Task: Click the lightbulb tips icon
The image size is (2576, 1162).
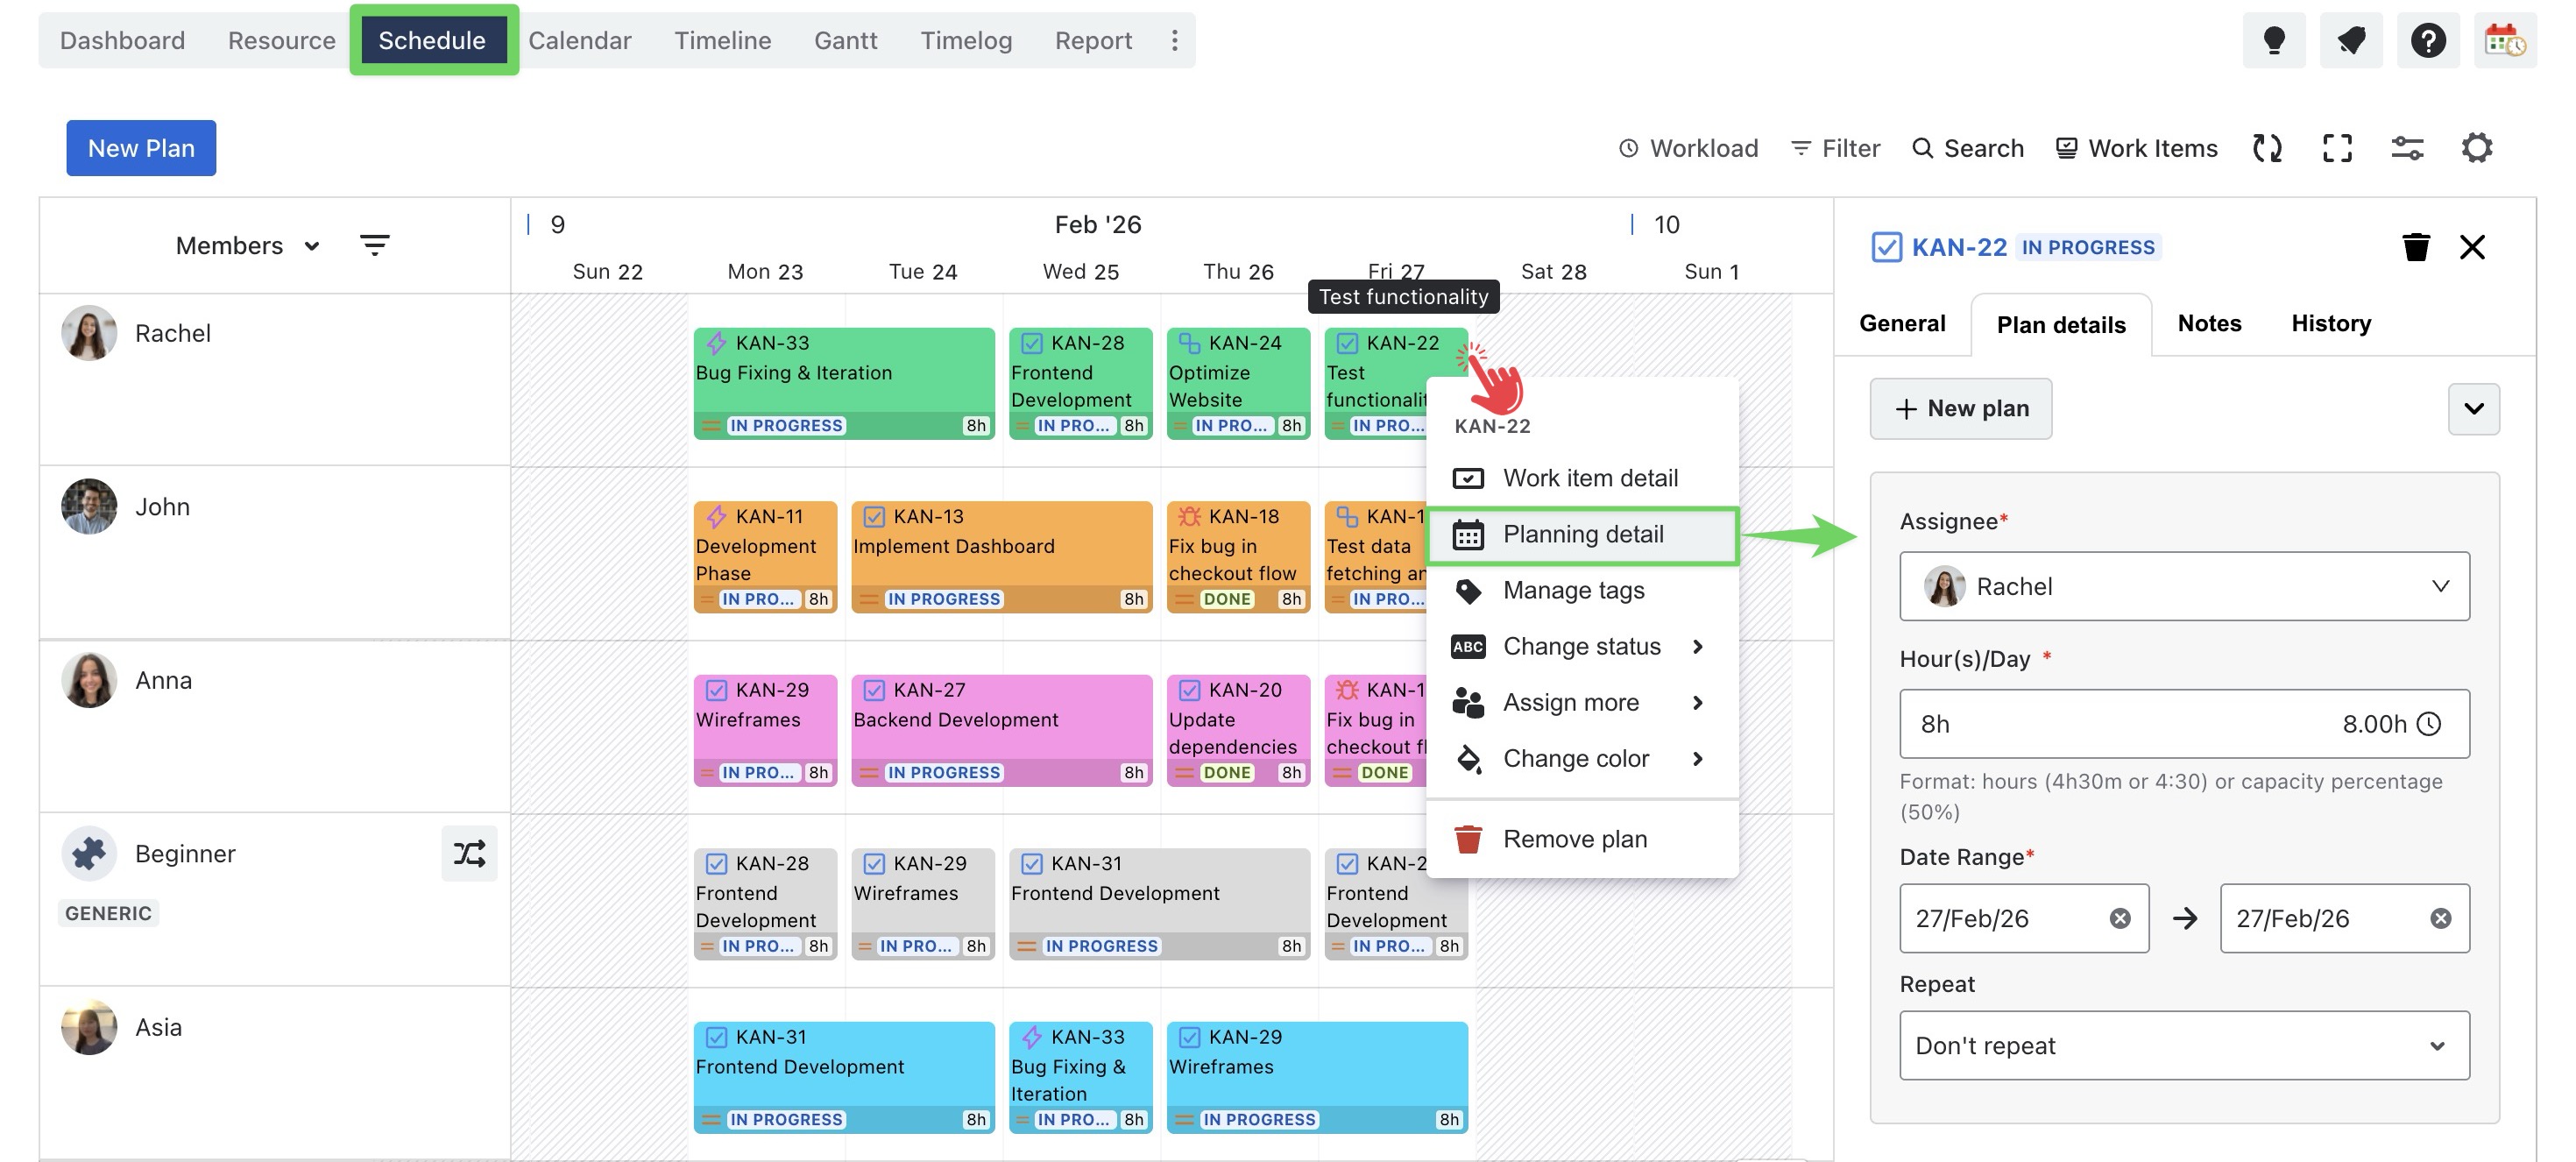Action: pyautogui.click(x=2273, y=41)
